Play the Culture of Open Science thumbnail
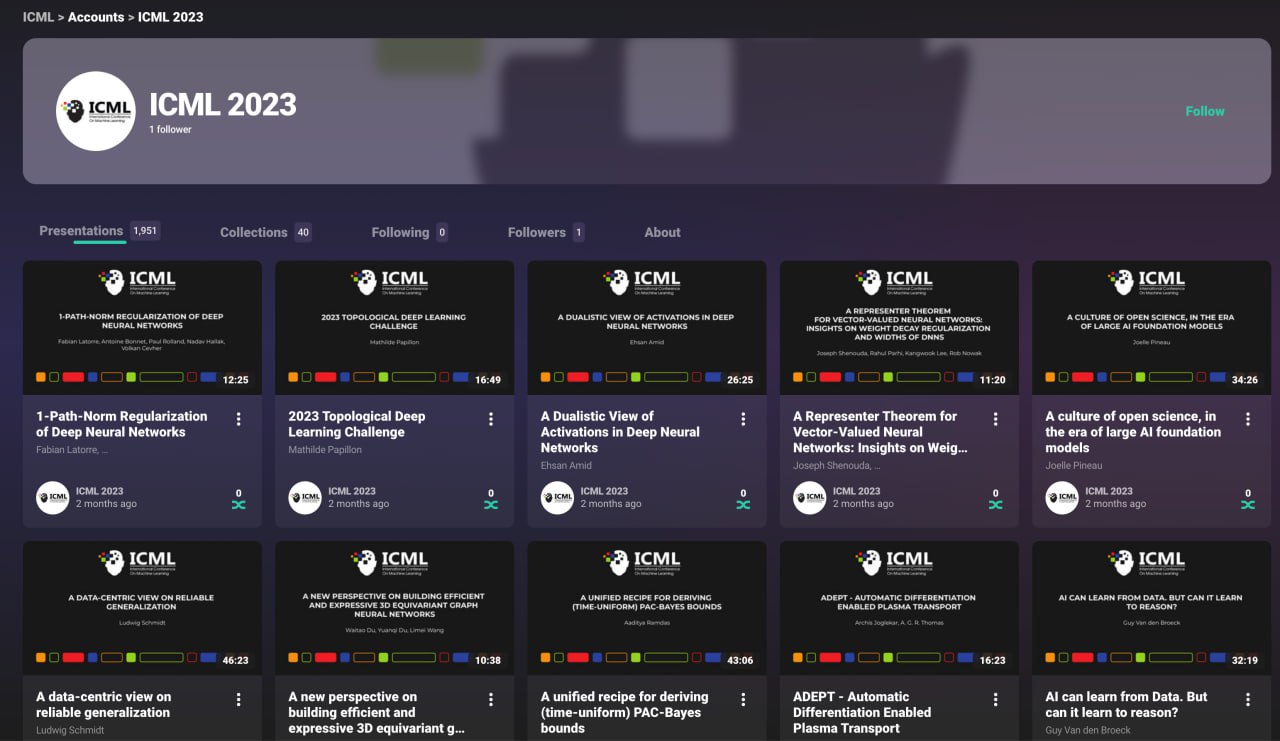The height and width of the screenshot is (741, 1280). (x=1151, y=328)
